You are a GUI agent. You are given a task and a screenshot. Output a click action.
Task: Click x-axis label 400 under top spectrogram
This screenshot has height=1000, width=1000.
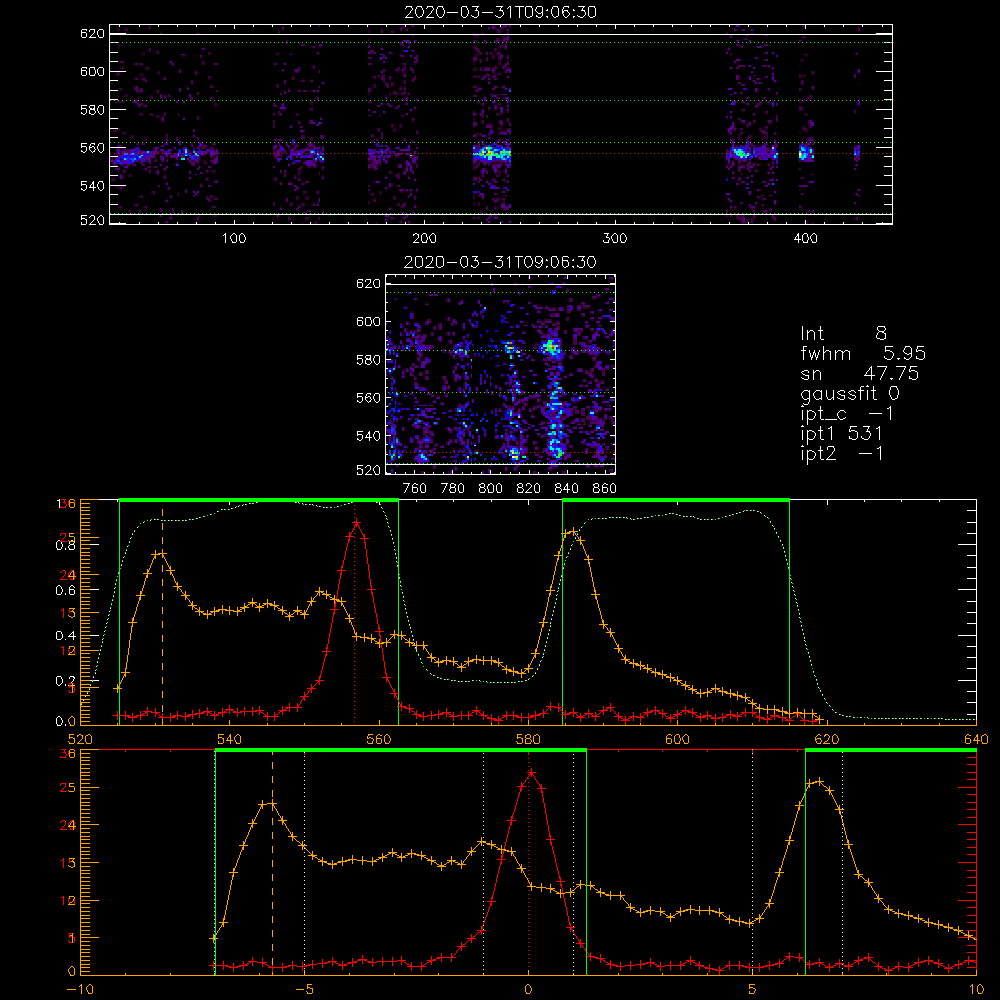click(805, 239)
